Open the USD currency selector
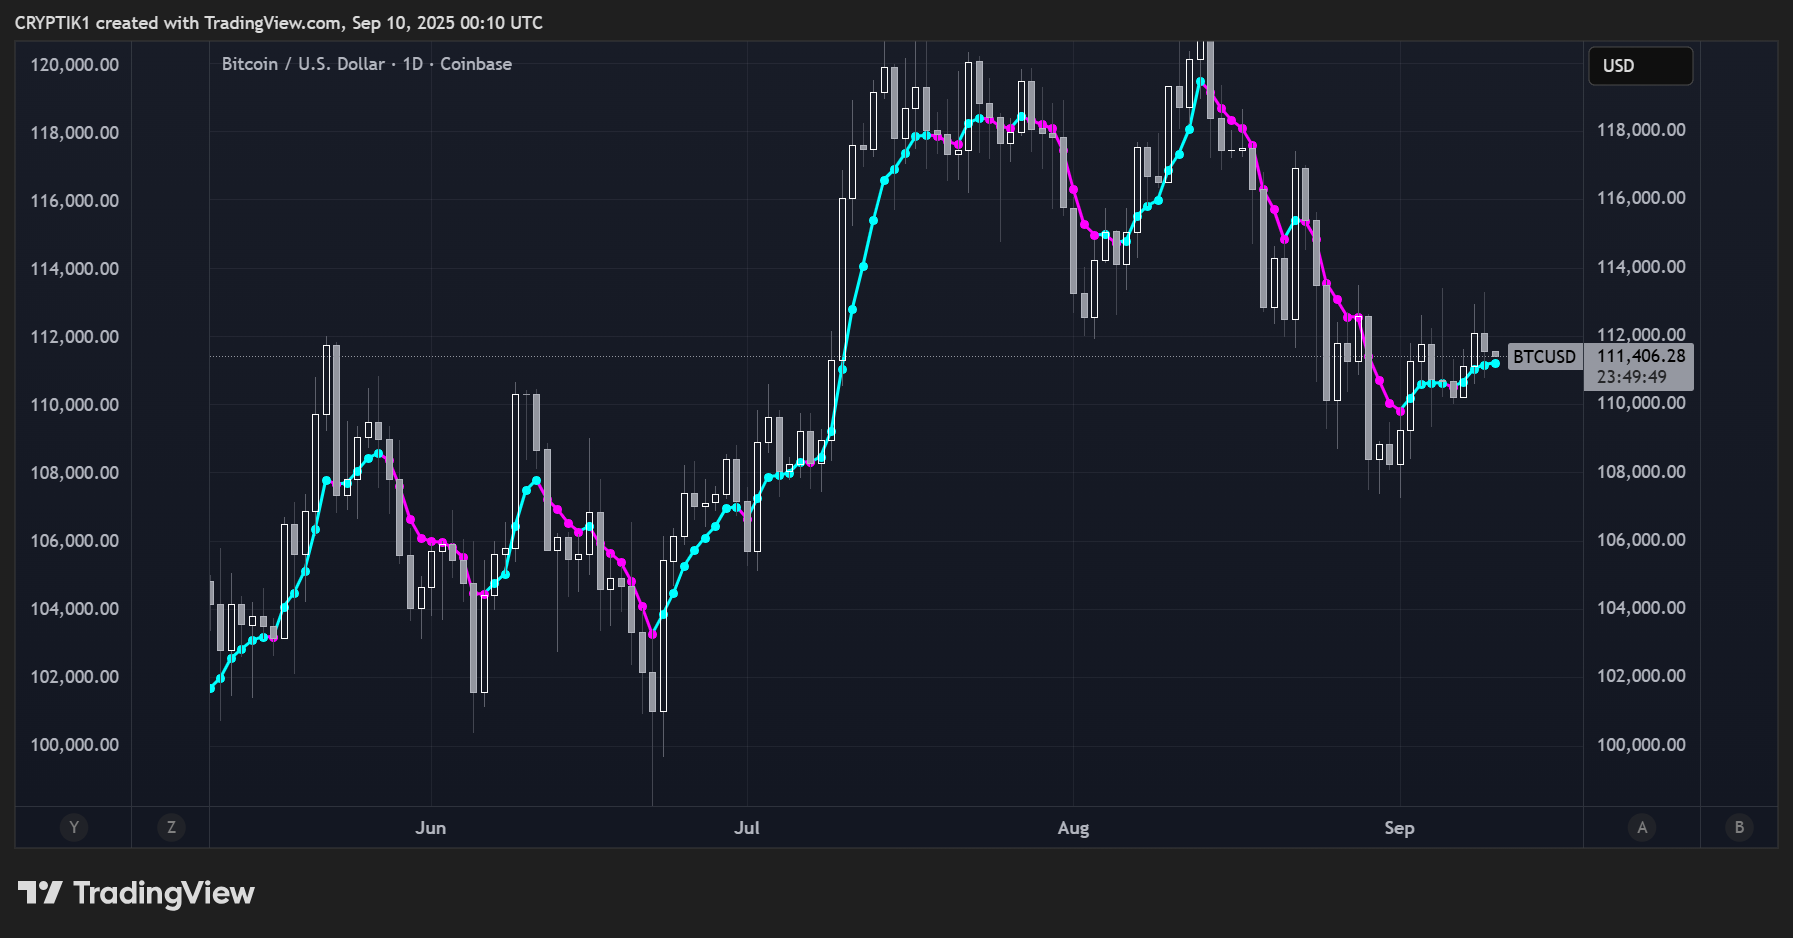Screen dimensions: 1793x938 1640,66
